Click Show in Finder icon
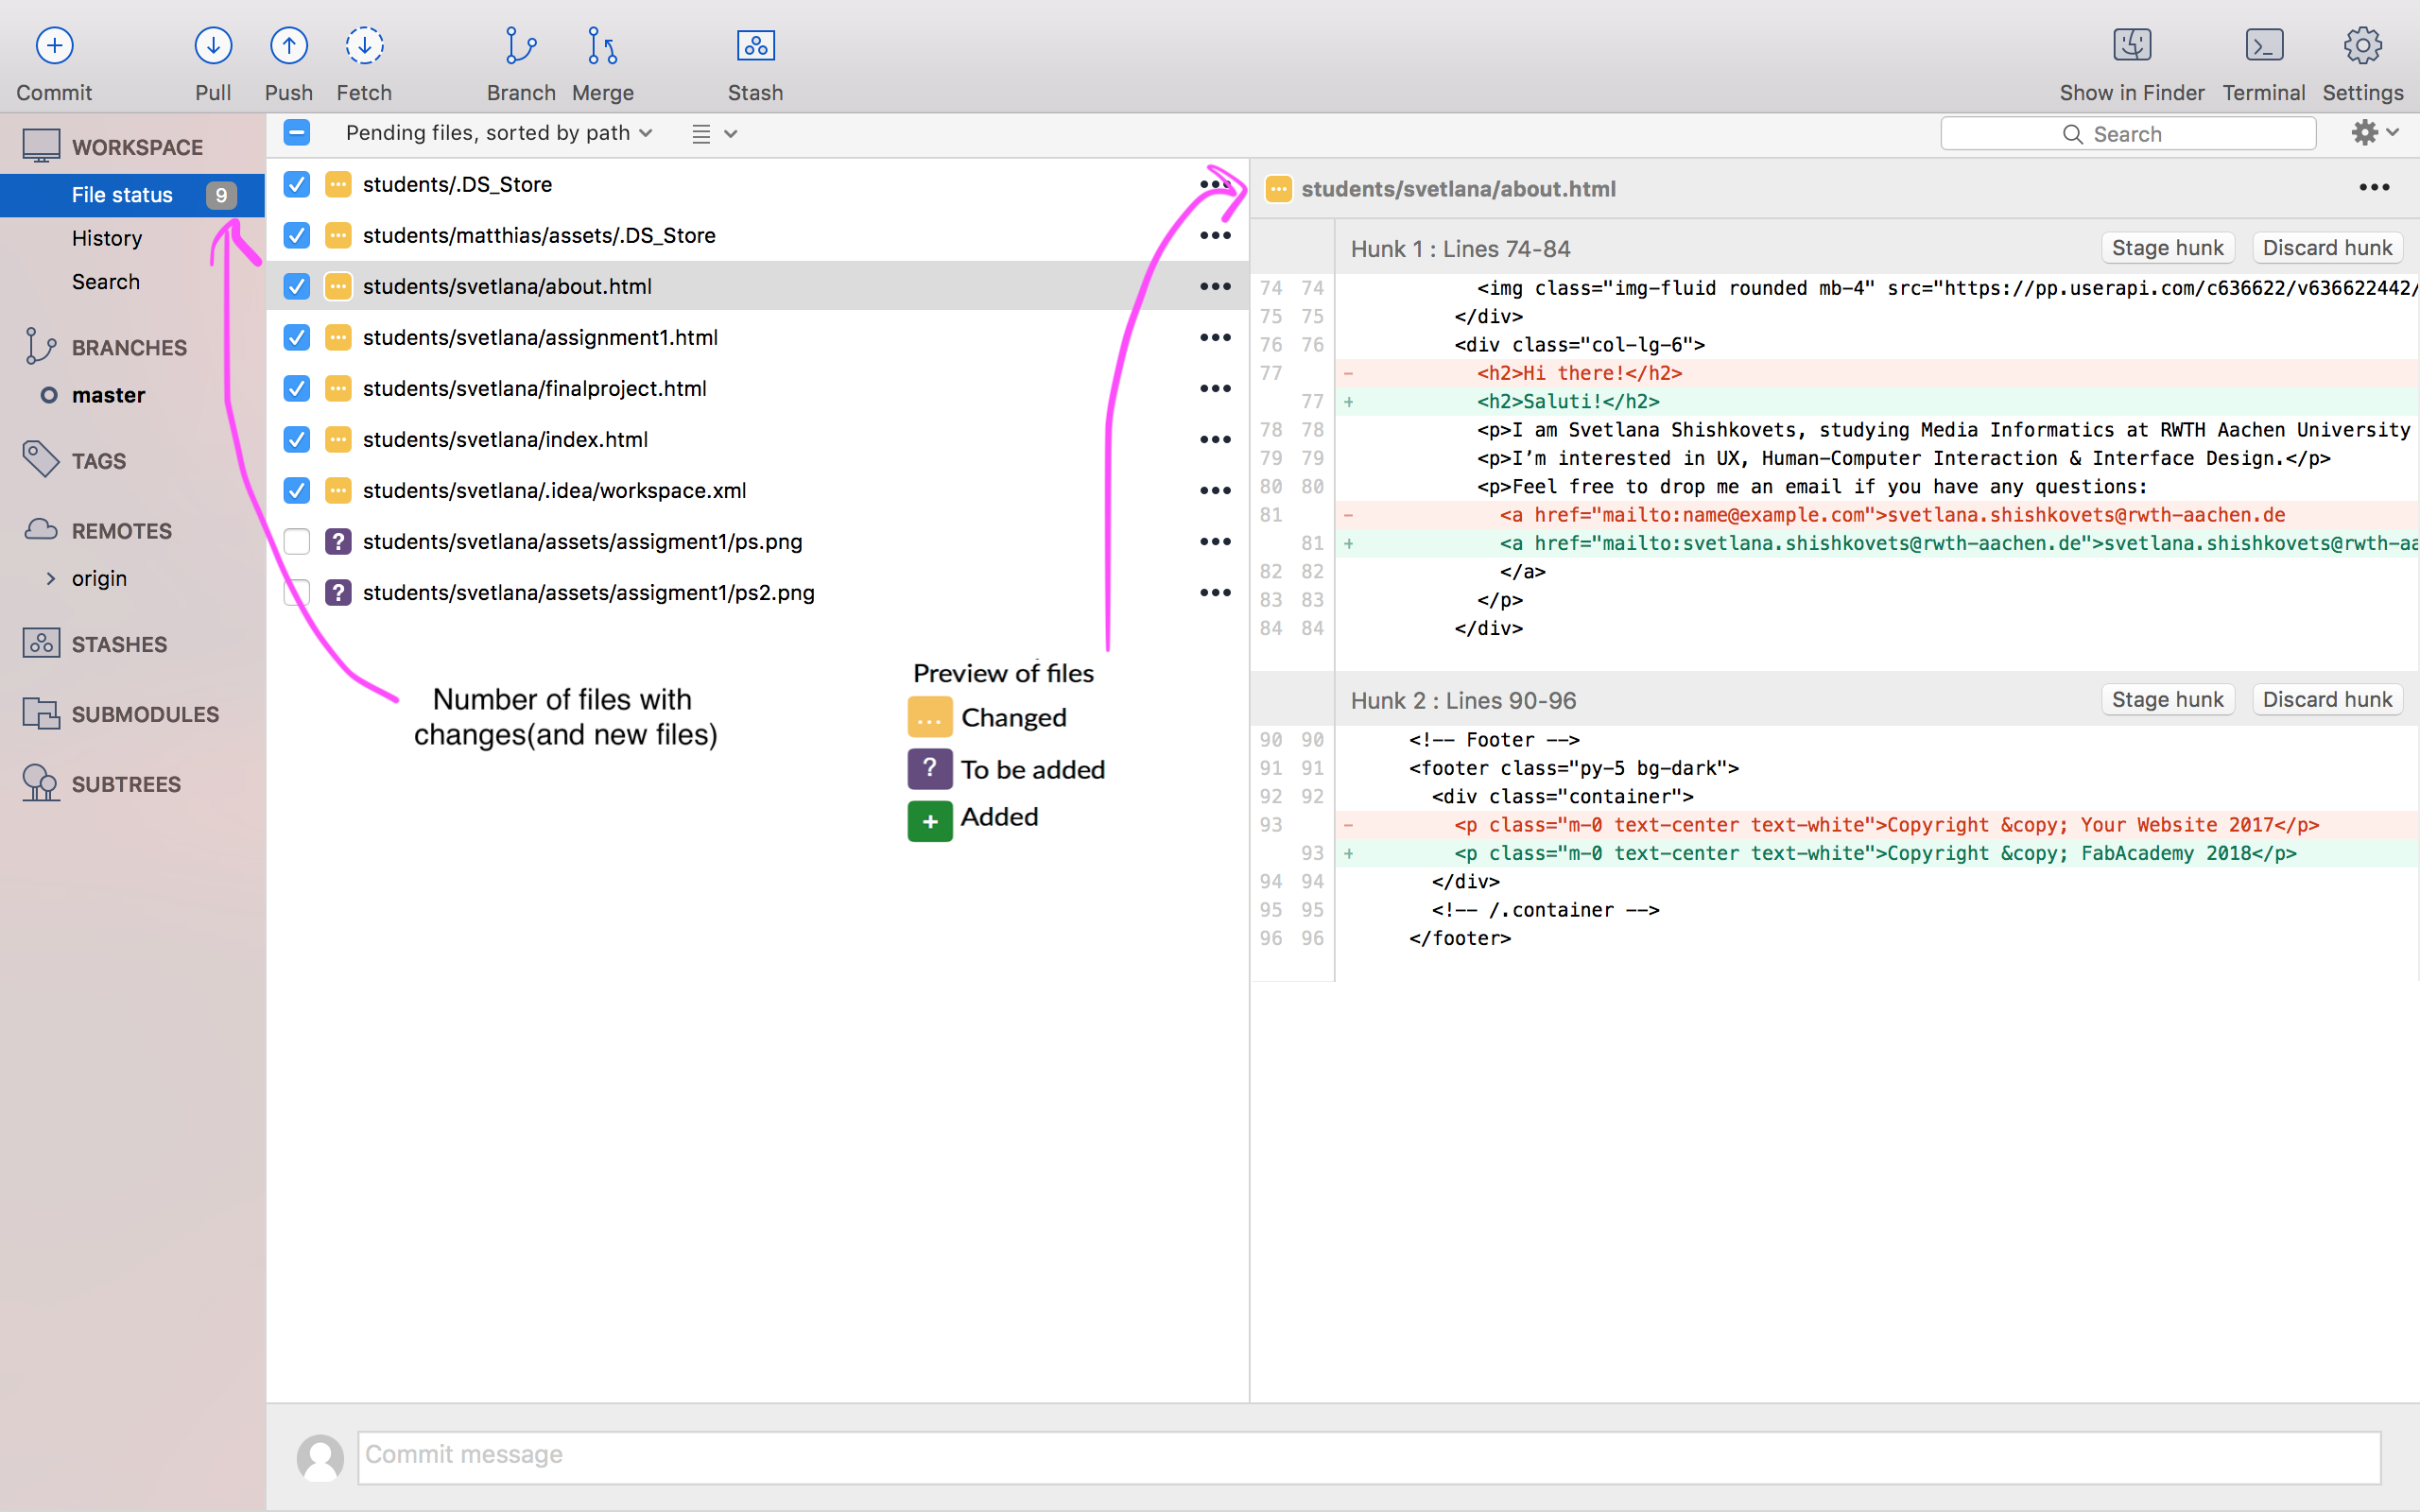The width and height of the screenshot is (2420, 1512). pos(2132,45)
